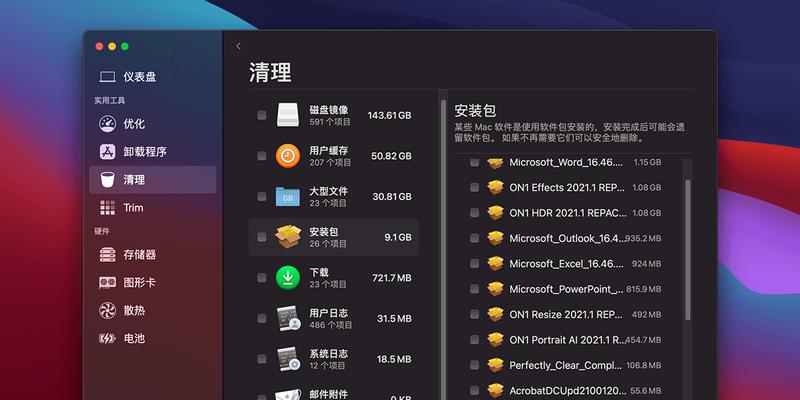This screenshot has width=800, height=400.
Task: Select the 存储器 drive icon
Action: (x=108, y=255)
